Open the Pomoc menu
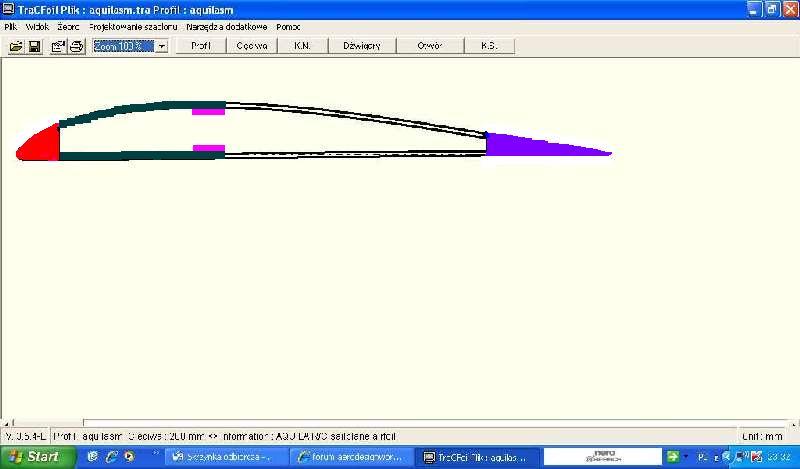 click(x=288, y=27)
